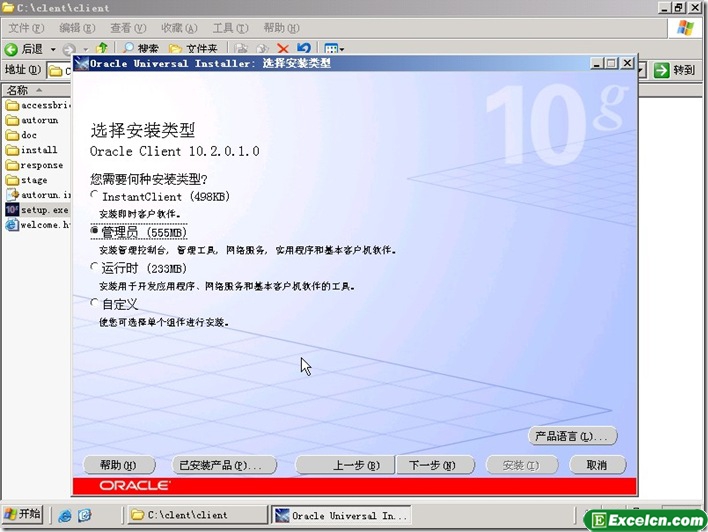Click the Oracle installer title bar icon
This screenshot has height=532, width=708.
coord(81,64)
